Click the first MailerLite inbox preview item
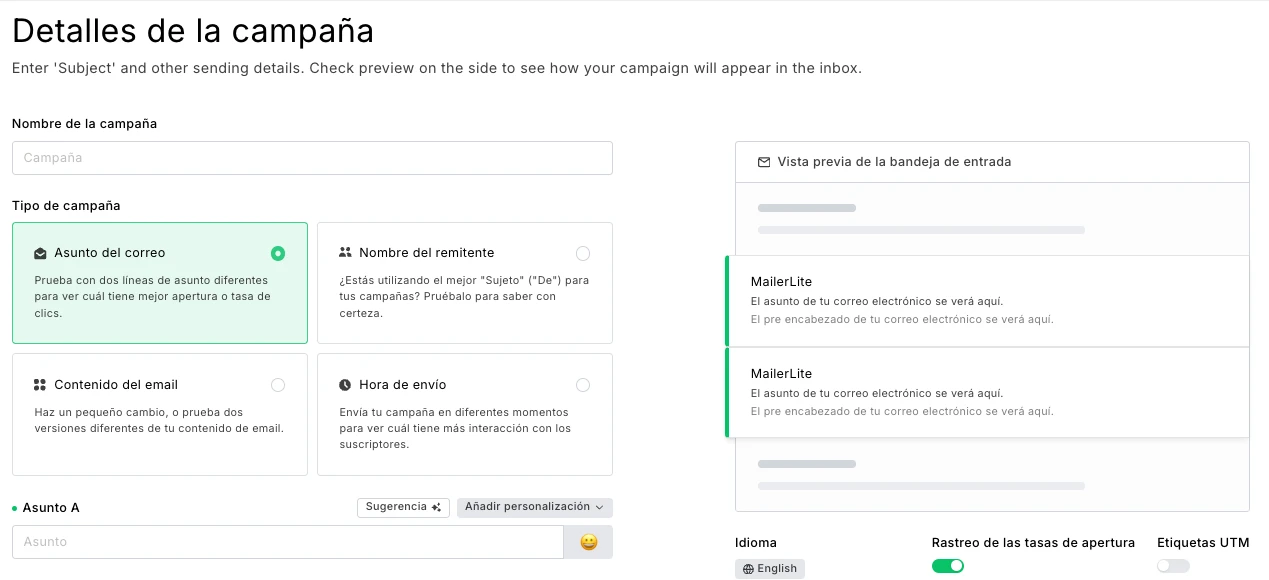1269x580 pixels. coord(988,300)
